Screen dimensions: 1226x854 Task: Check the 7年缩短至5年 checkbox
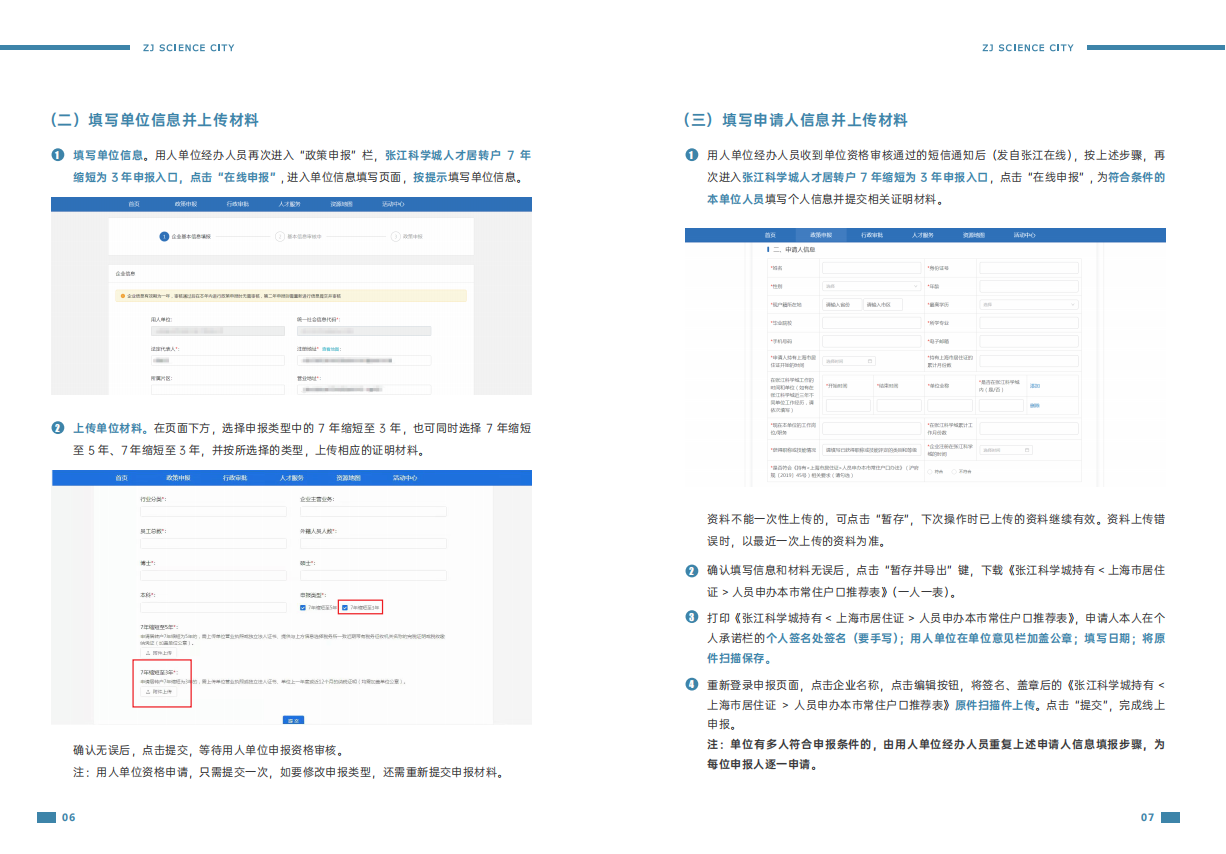click(x=303, y=607)
